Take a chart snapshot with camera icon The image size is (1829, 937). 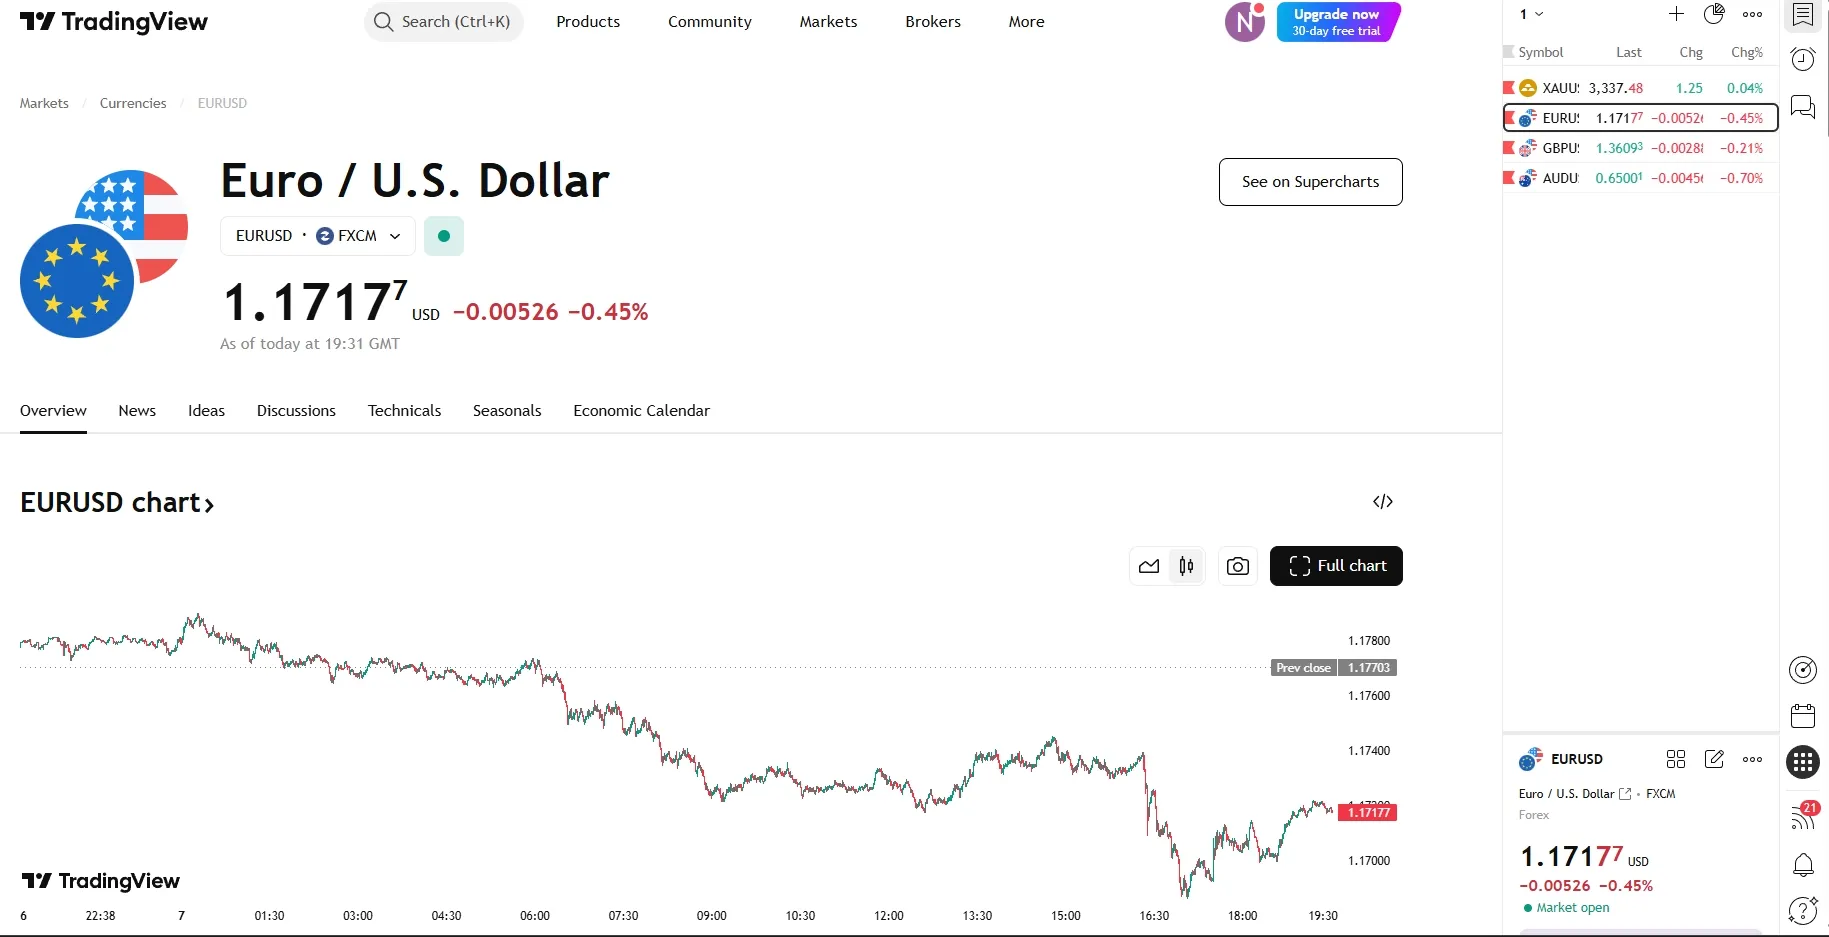tap(1237, 566)
